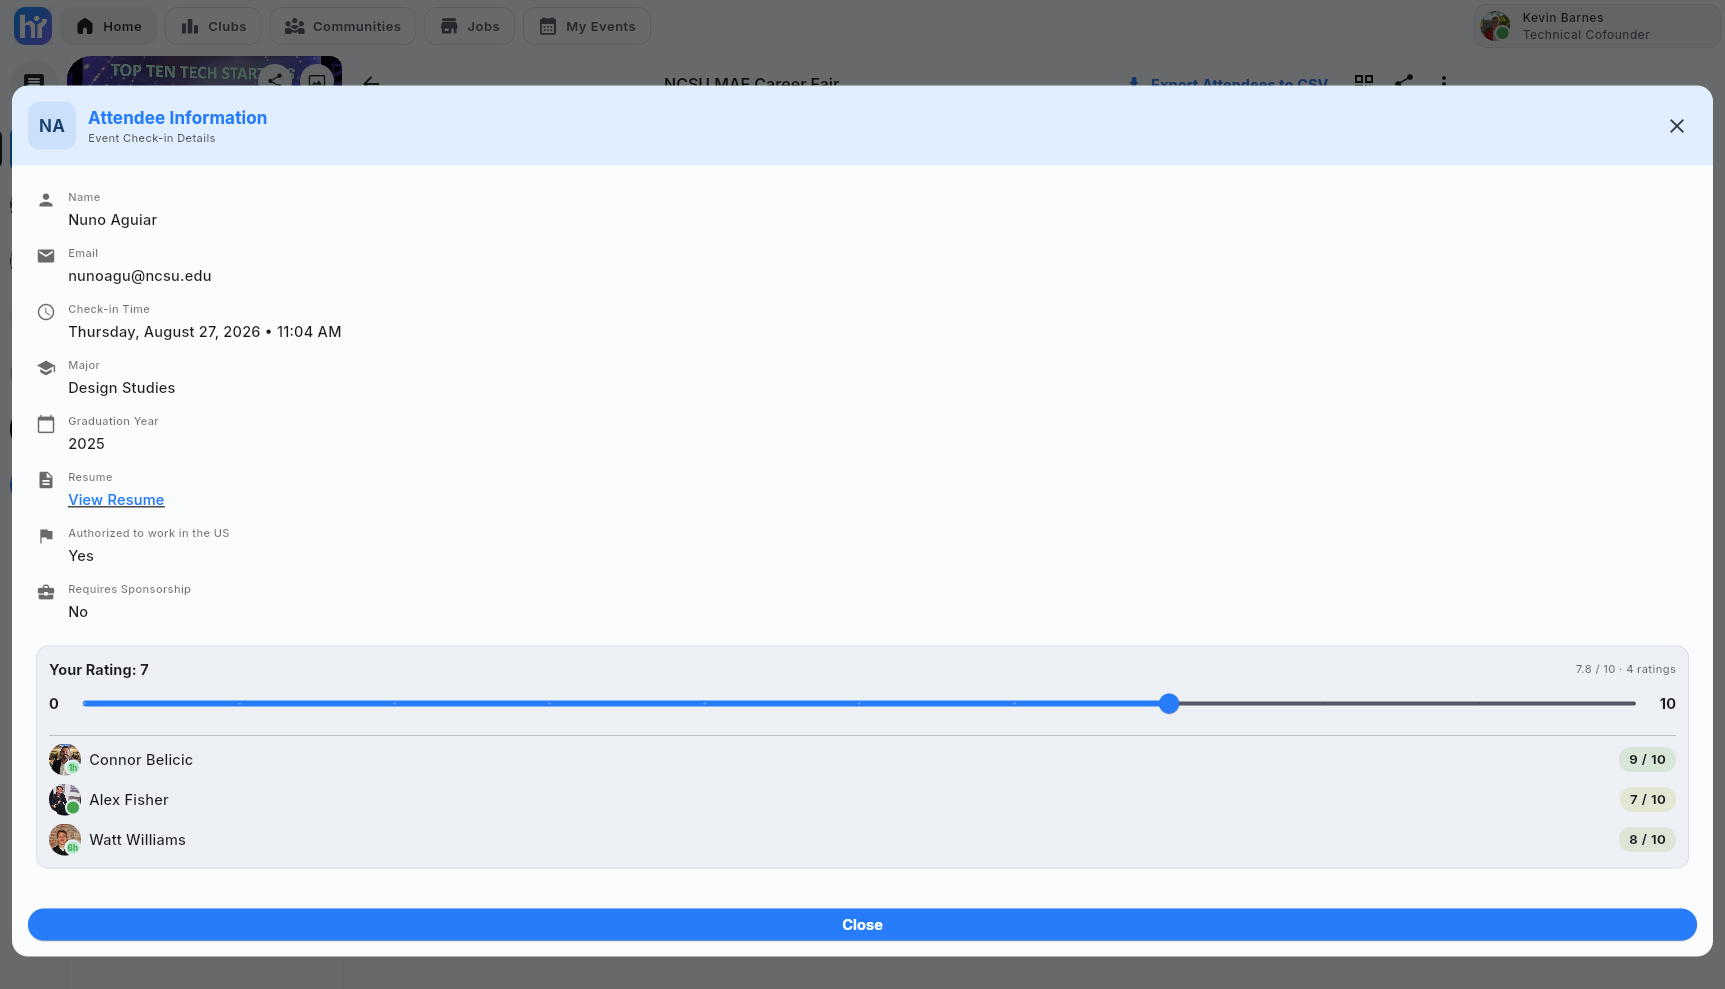Click the name Watt Williams
1725x989 pixels.
coord(138,840)
